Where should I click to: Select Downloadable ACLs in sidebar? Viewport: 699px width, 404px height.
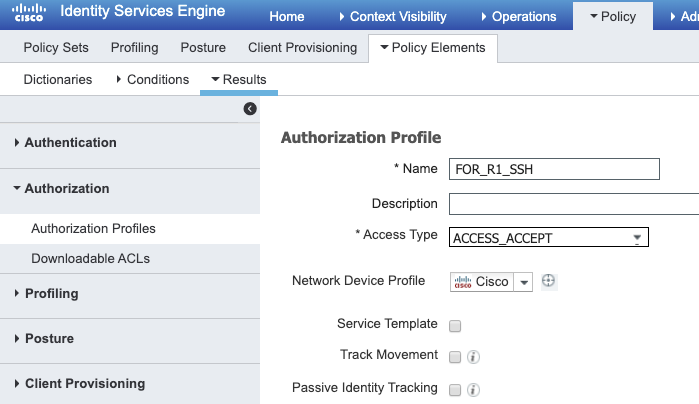click(90, 259)
